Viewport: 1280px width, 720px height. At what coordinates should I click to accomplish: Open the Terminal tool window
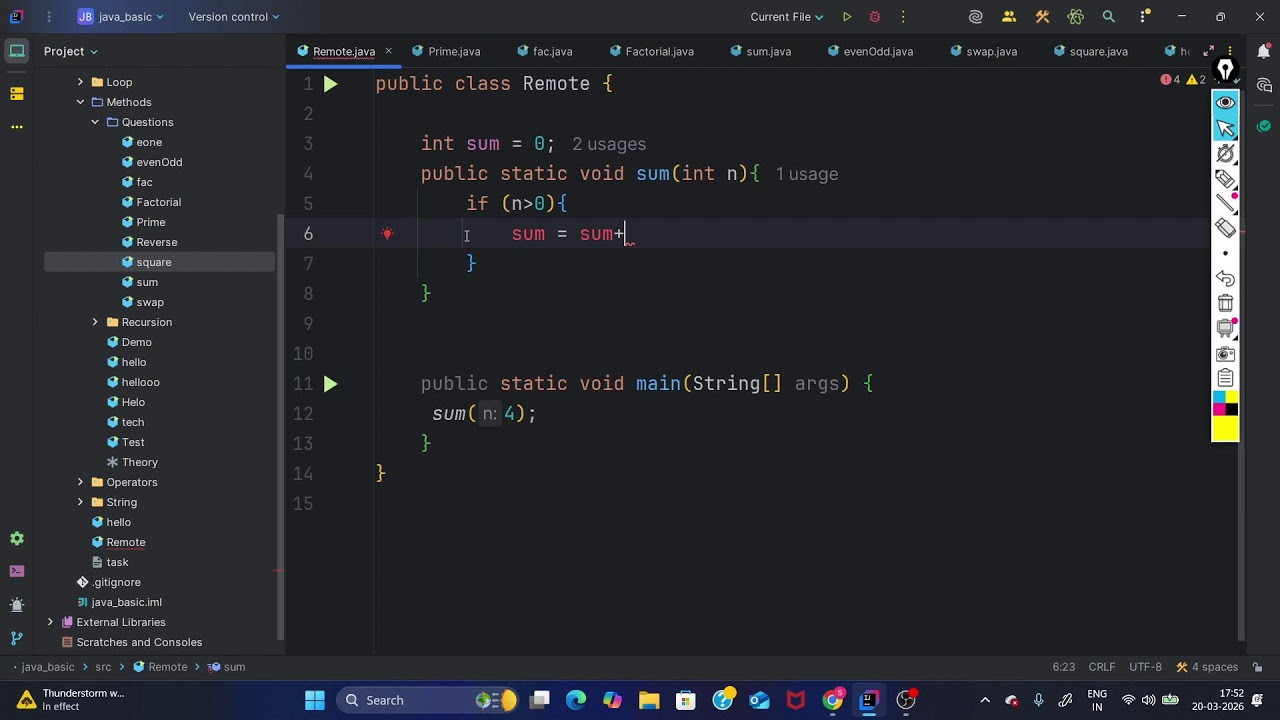[x=17, y=571]
